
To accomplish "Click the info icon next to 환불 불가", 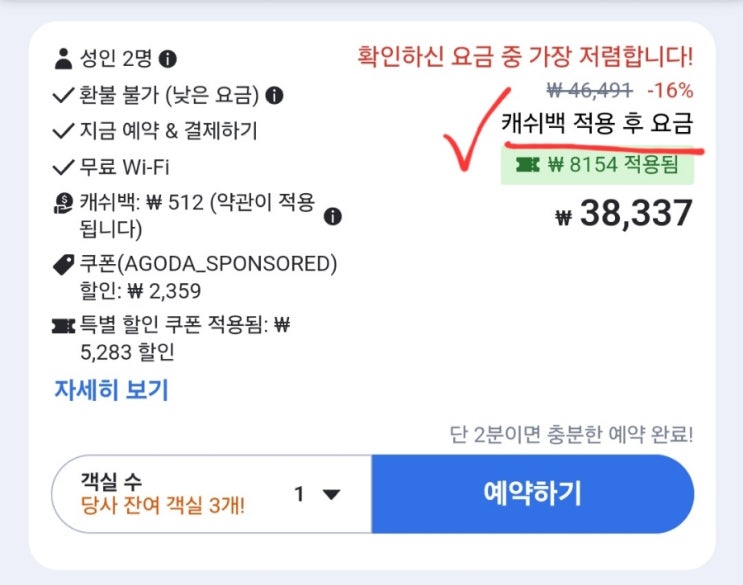I will (274, 96).
